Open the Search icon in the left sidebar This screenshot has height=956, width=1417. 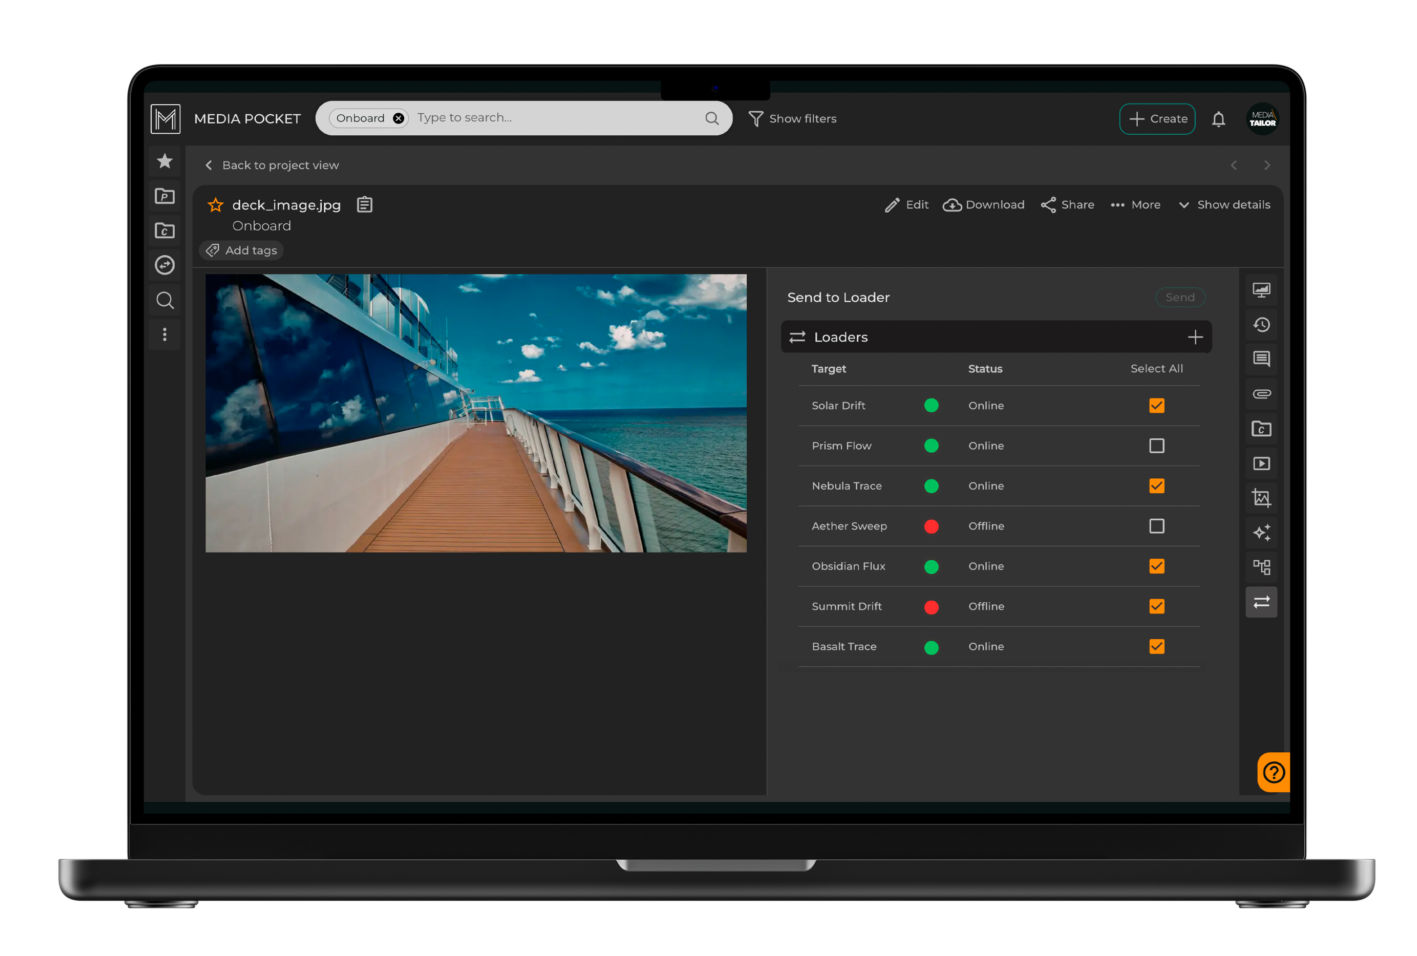pyautogui.click(x=164, y=300)
